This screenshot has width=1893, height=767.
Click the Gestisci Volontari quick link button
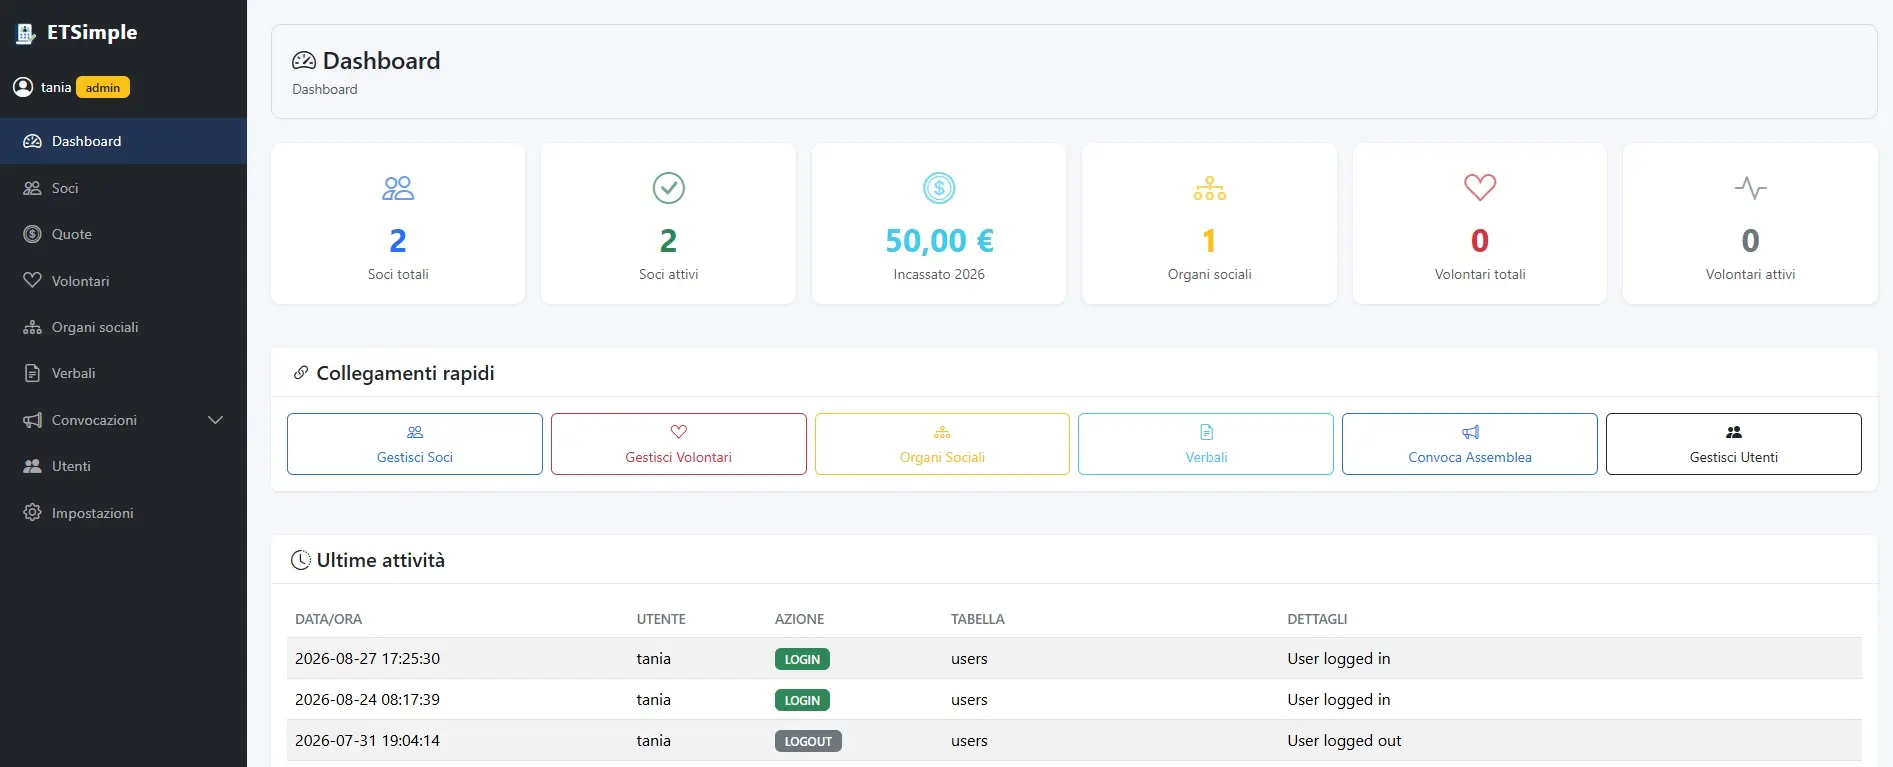pos(679,444)
